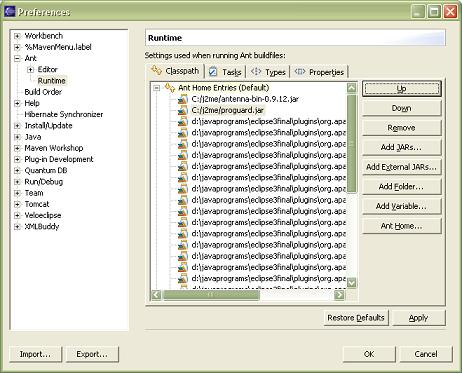This screenshot has height=373, width=462.
Task: Expand the XMLBuddy node
Action: coord(17,227)
